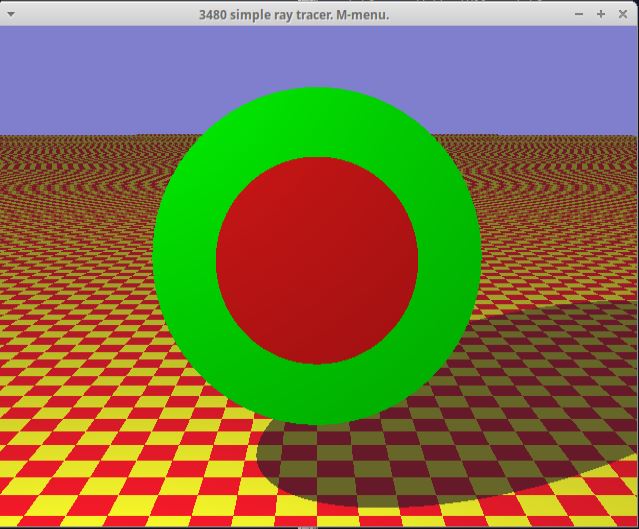Viewport: 639px width, 529px height.
Task: Click the red inner sphere in render
Action: (317, 260)
